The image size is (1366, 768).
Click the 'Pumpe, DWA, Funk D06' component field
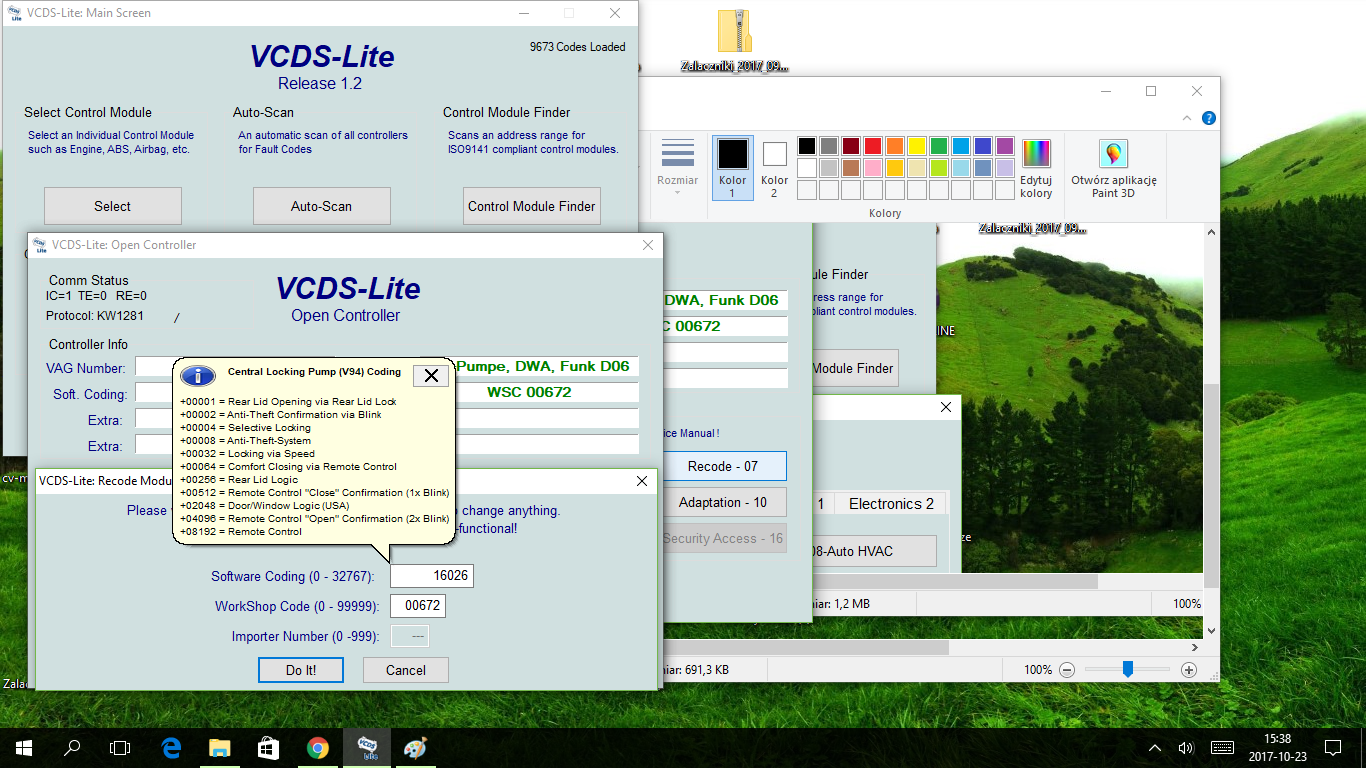coord(544,366)
